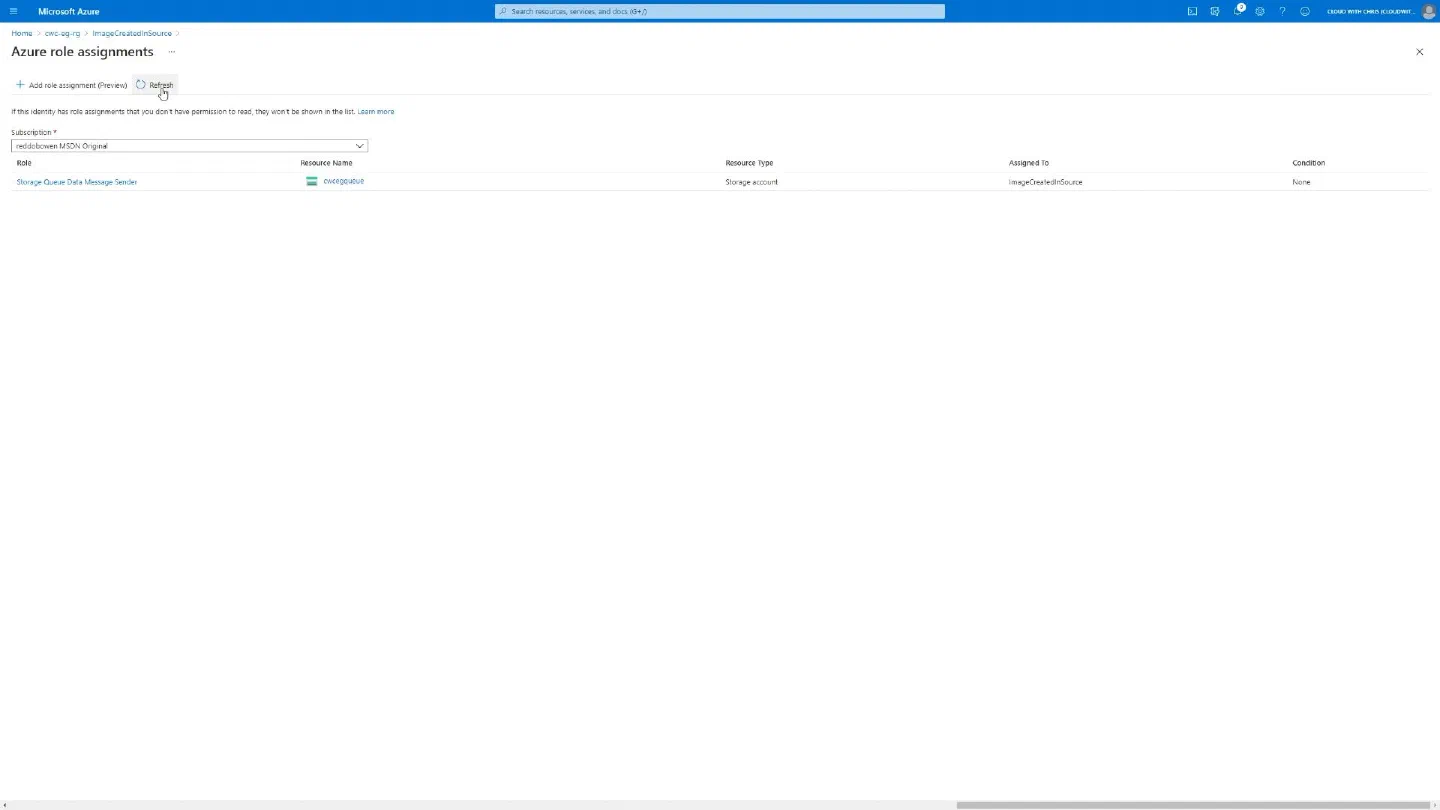Launch Cloud Shell from the top bar
This screenshot has height=810, width=1440.
[x=1192, y=11]
